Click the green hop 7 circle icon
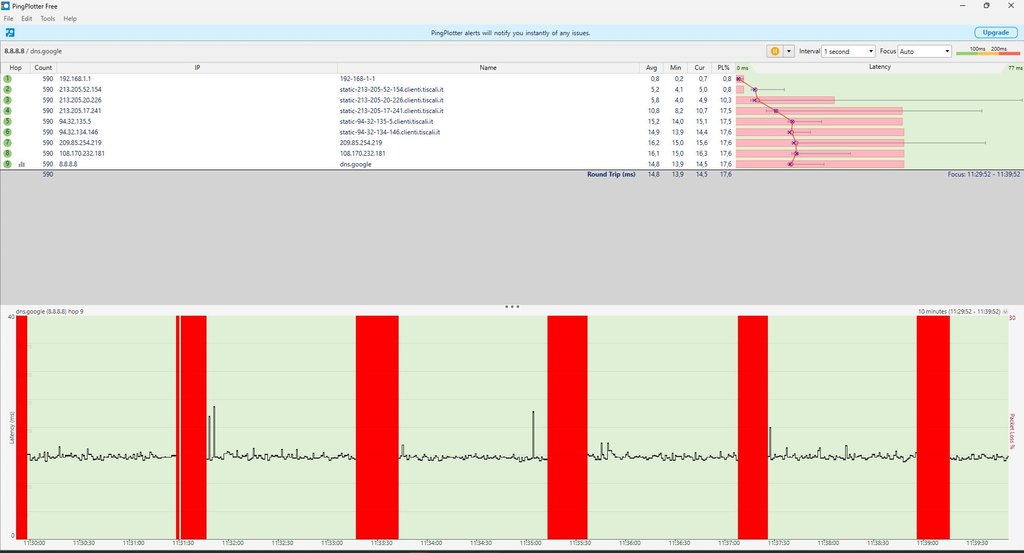This screenshot has height=553, width=1024. point(7,143)
